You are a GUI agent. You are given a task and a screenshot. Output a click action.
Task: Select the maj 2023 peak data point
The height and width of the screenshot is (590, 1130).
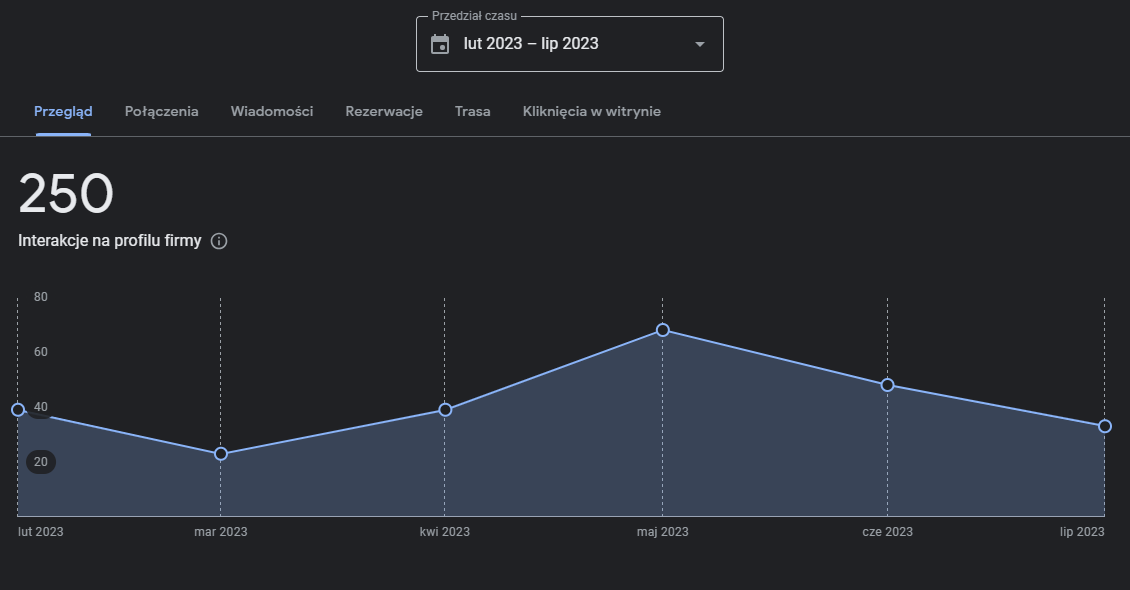[663, 330]
